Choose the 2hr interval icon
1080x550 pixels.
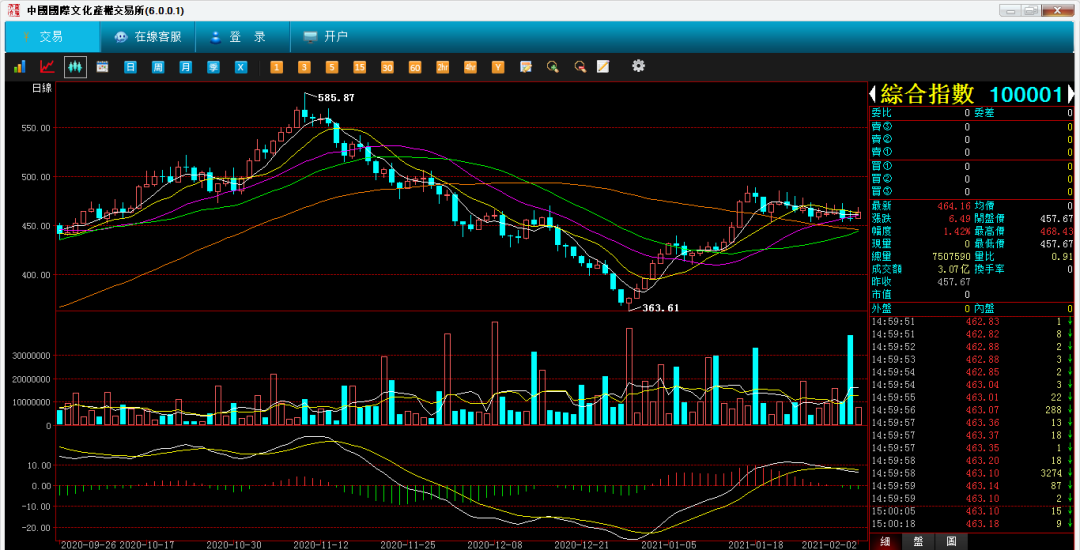[442, 67]
